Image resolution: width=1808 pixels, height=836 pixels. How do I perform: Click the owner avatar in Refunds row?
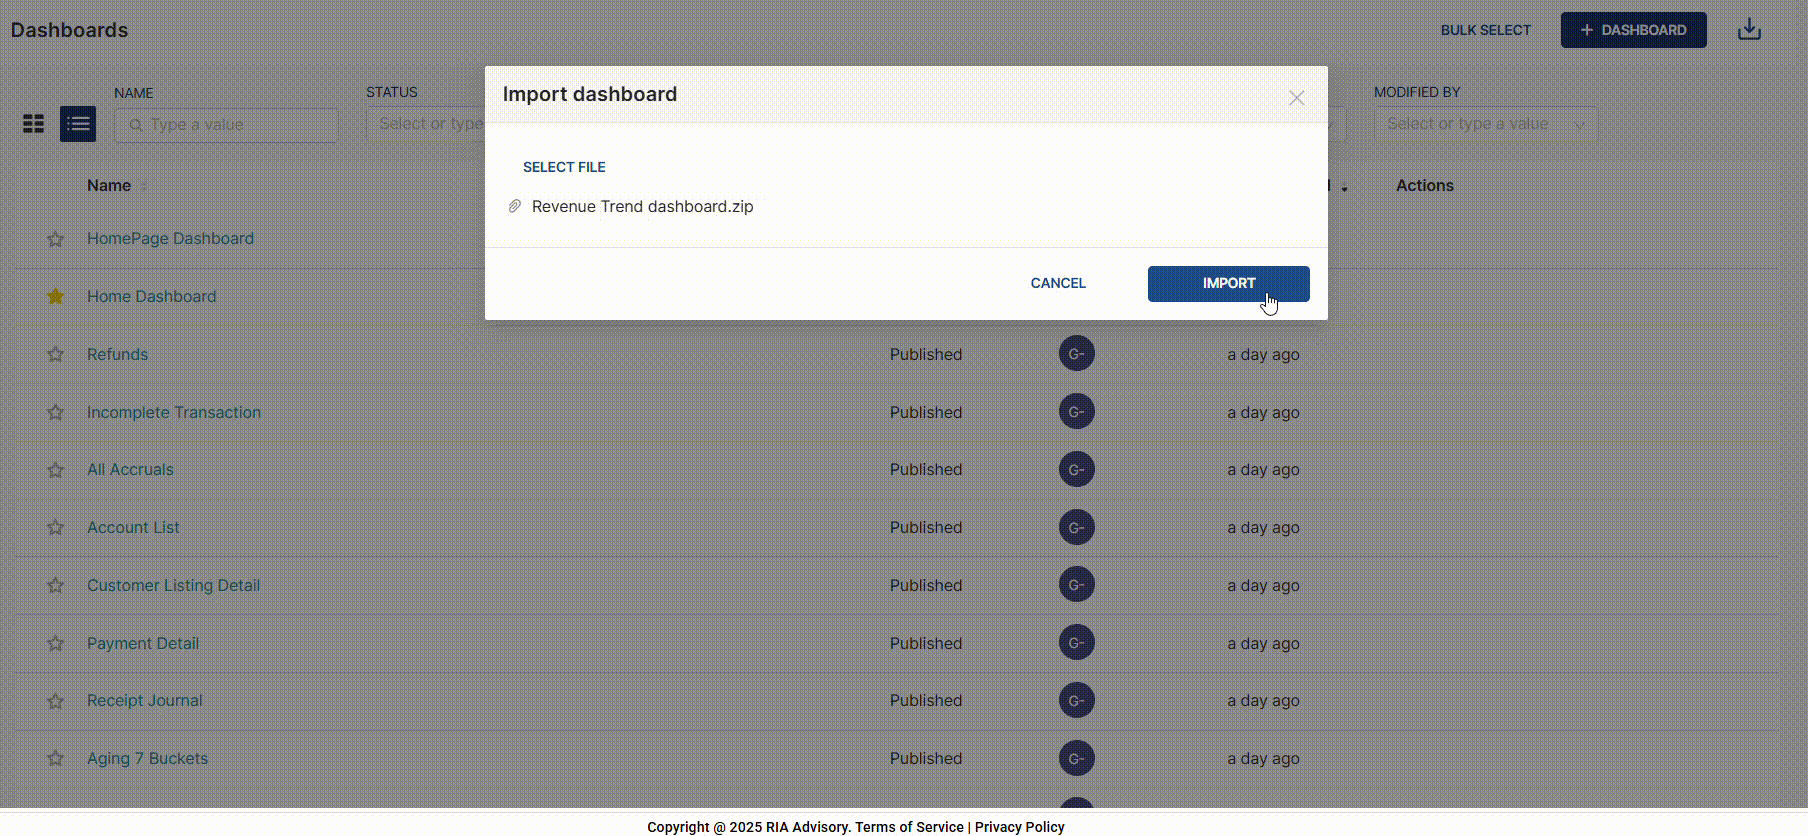tap(1076, 354)
